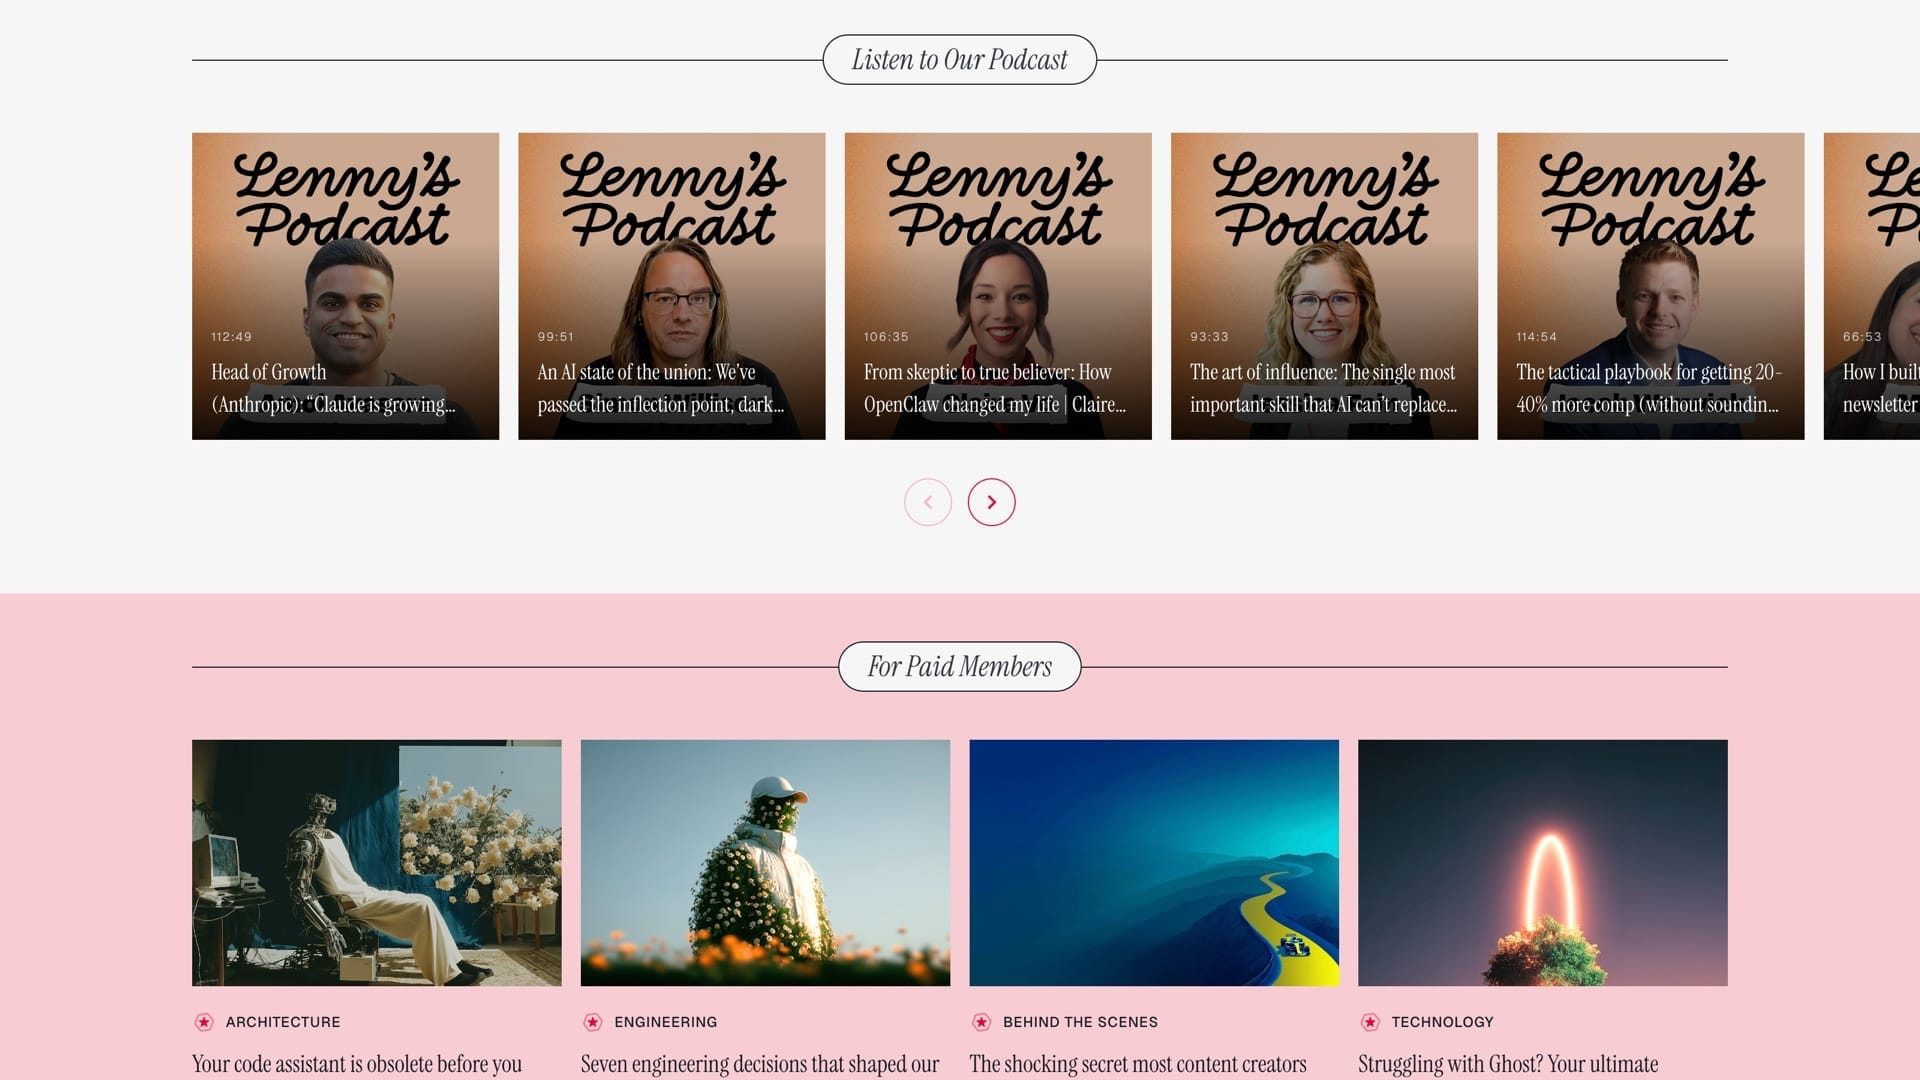Open the From skeptic to true believer episode

[x=997, y=286]
